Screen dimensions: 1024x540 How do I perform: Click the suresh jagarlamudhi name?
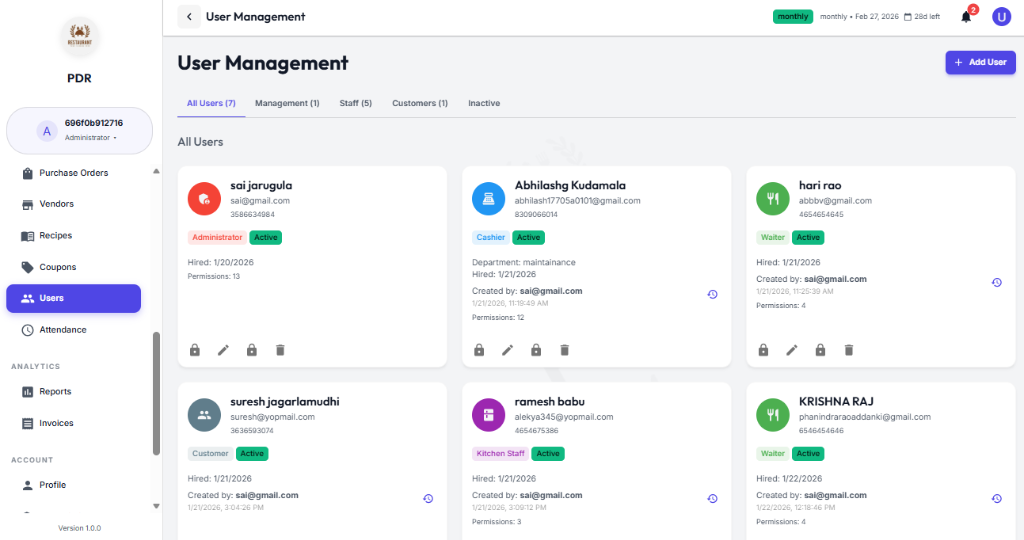click(x=285, y=402)
